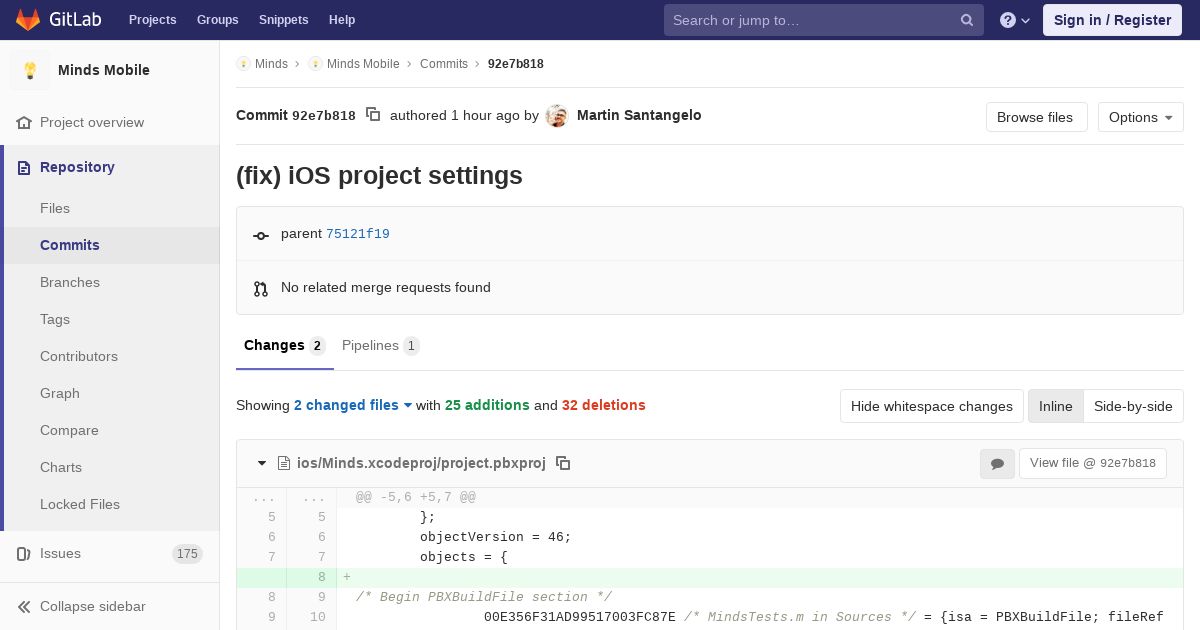Open Branches in the Repository sidebar
This screenshot has height=630, width=1200.
click(70, 282)
